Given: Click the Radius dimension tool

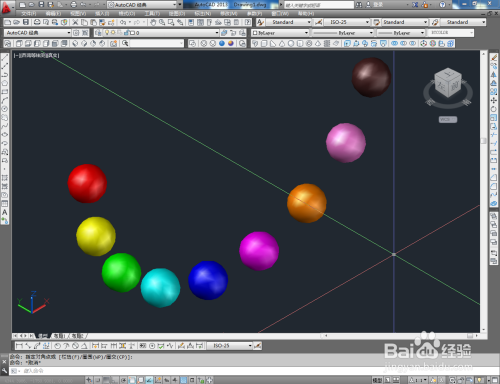Looking at the screenshot, I should 57,346.
